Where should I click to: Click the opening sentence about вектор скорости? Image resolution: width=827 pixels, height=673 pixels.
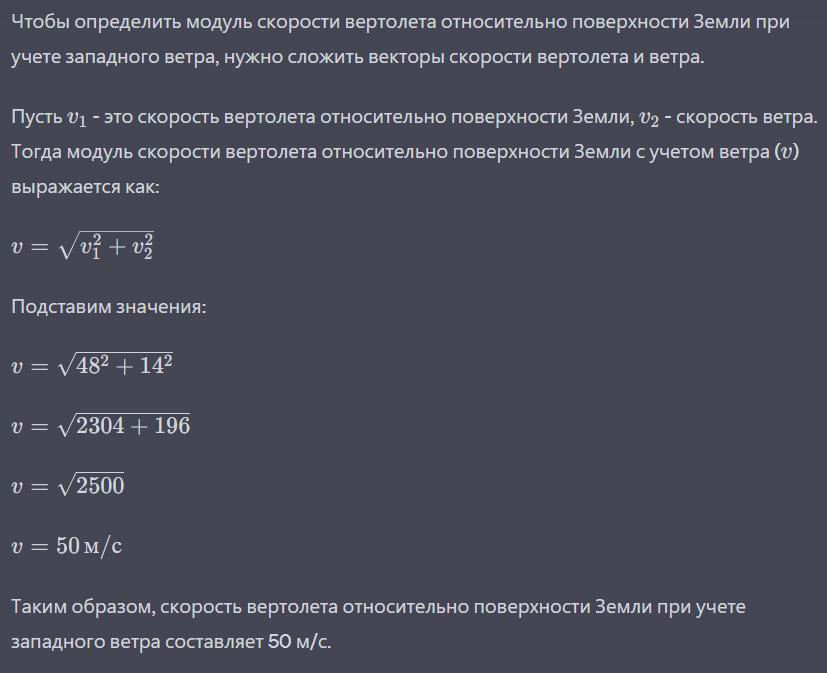400,39
